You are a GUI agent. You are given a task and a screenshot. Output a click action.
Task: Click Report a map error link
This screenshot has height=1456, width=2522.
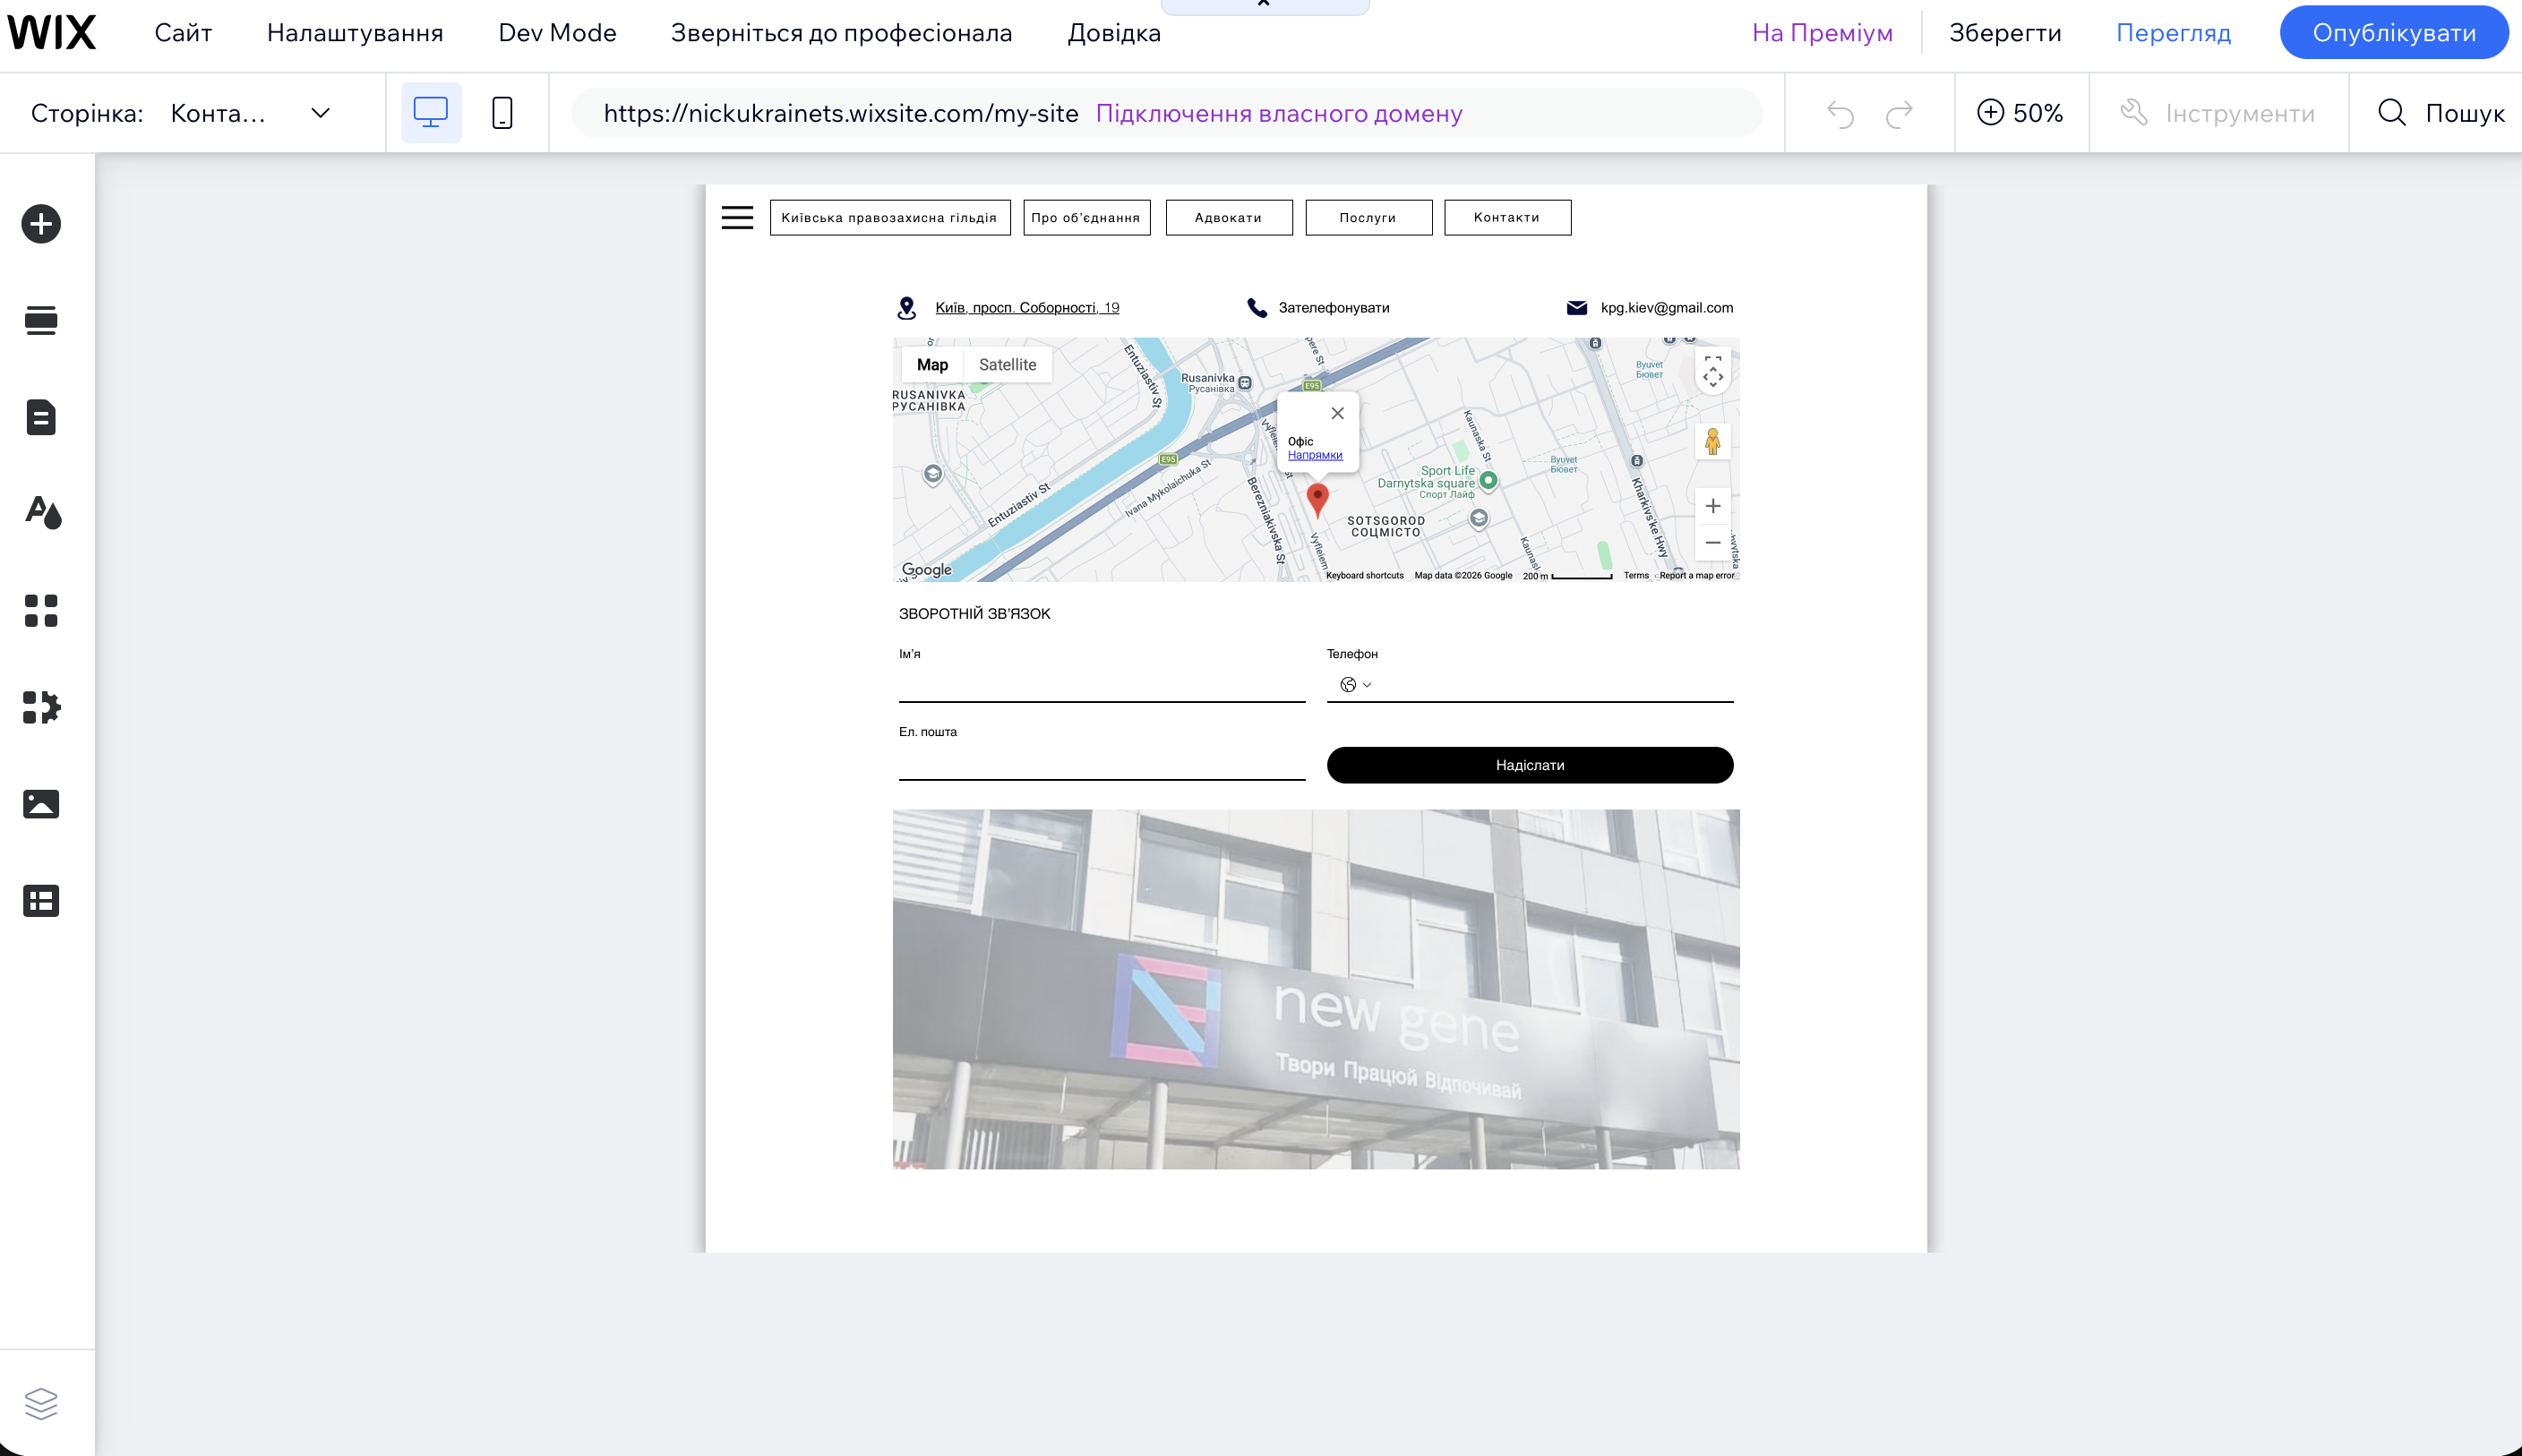(x=1697, y=576)
